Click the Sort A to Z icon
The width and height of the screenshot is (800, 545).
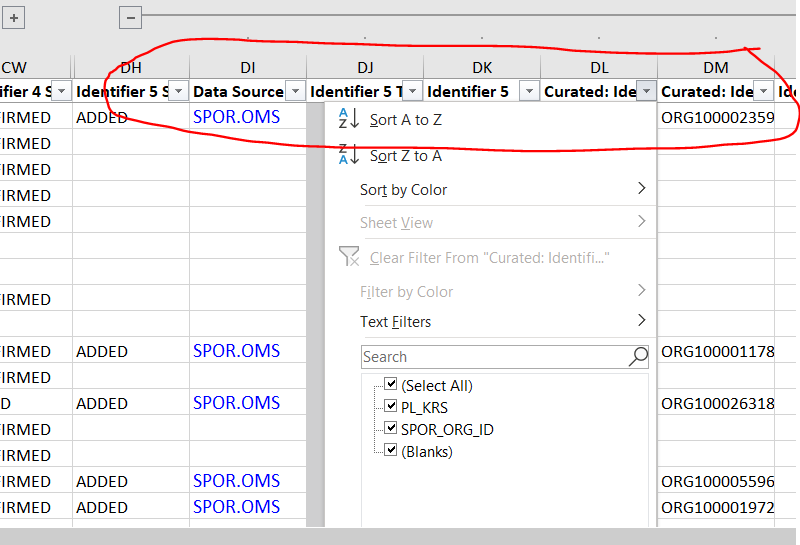[x=349, y=119]
